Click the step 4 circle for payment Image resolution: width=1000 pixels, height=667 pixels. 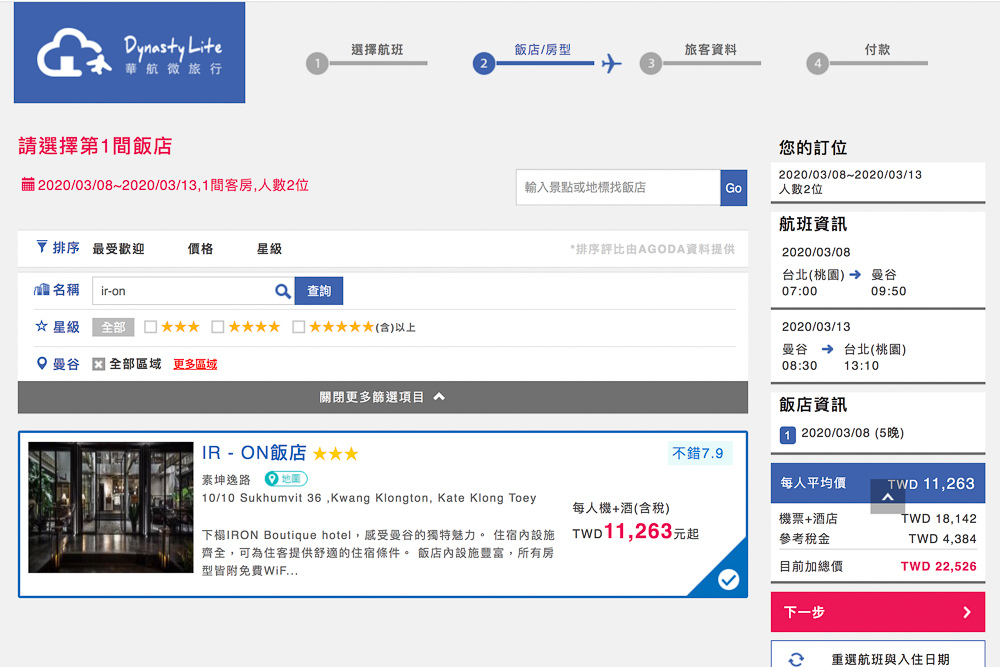point(818,63)
